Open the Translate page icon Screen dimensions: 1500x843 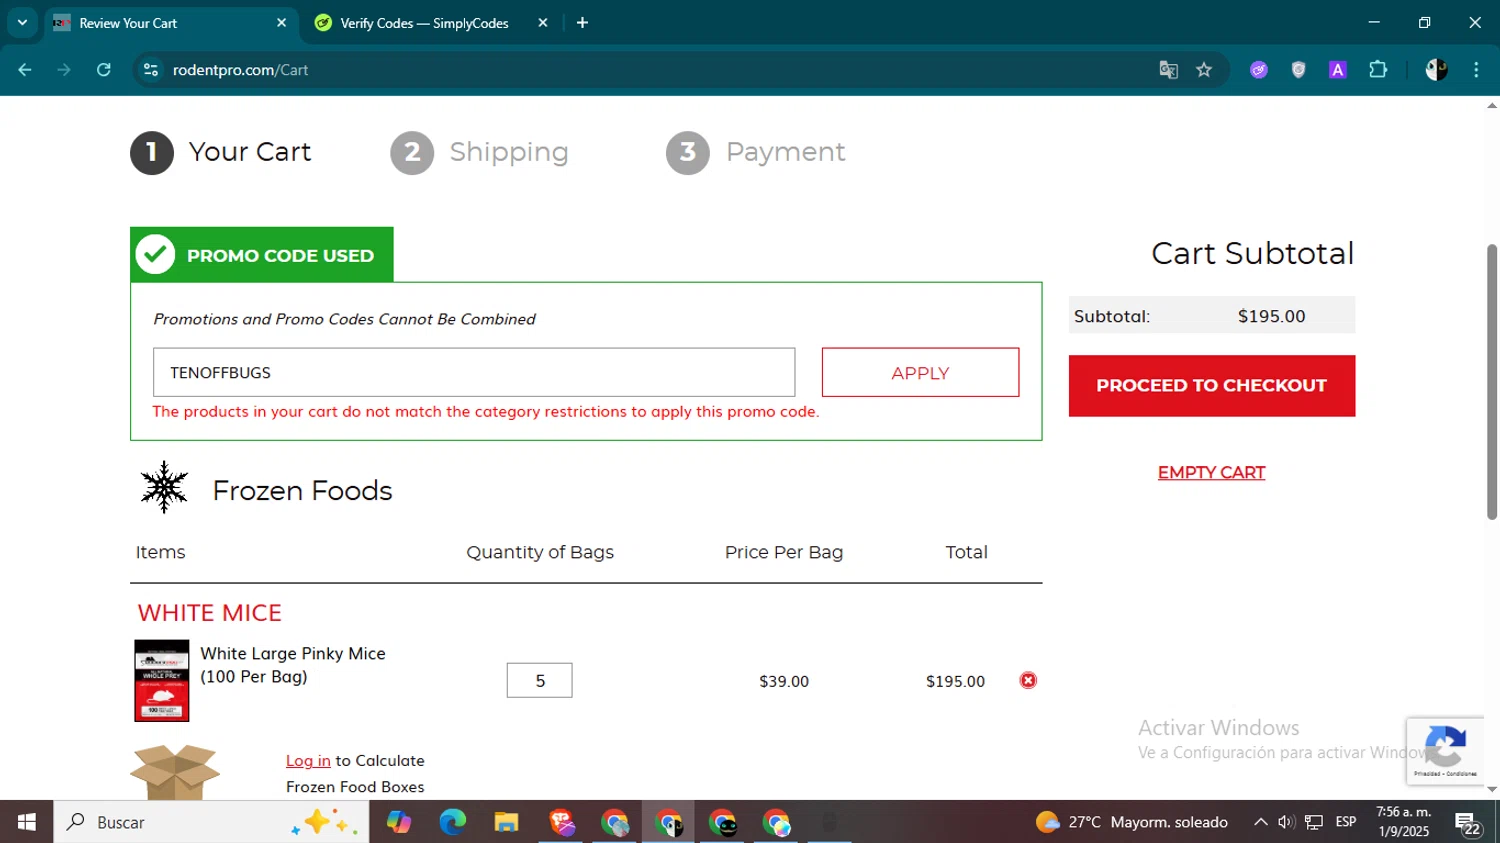(x=1168, y=70)
